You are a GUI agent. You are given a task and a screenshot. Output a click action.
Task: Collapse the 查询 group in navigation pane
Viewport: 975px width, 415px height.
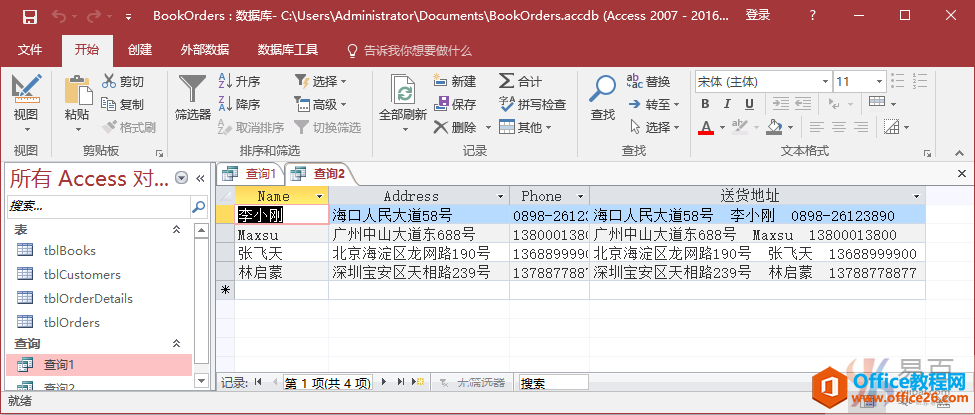tap(177, 343)
